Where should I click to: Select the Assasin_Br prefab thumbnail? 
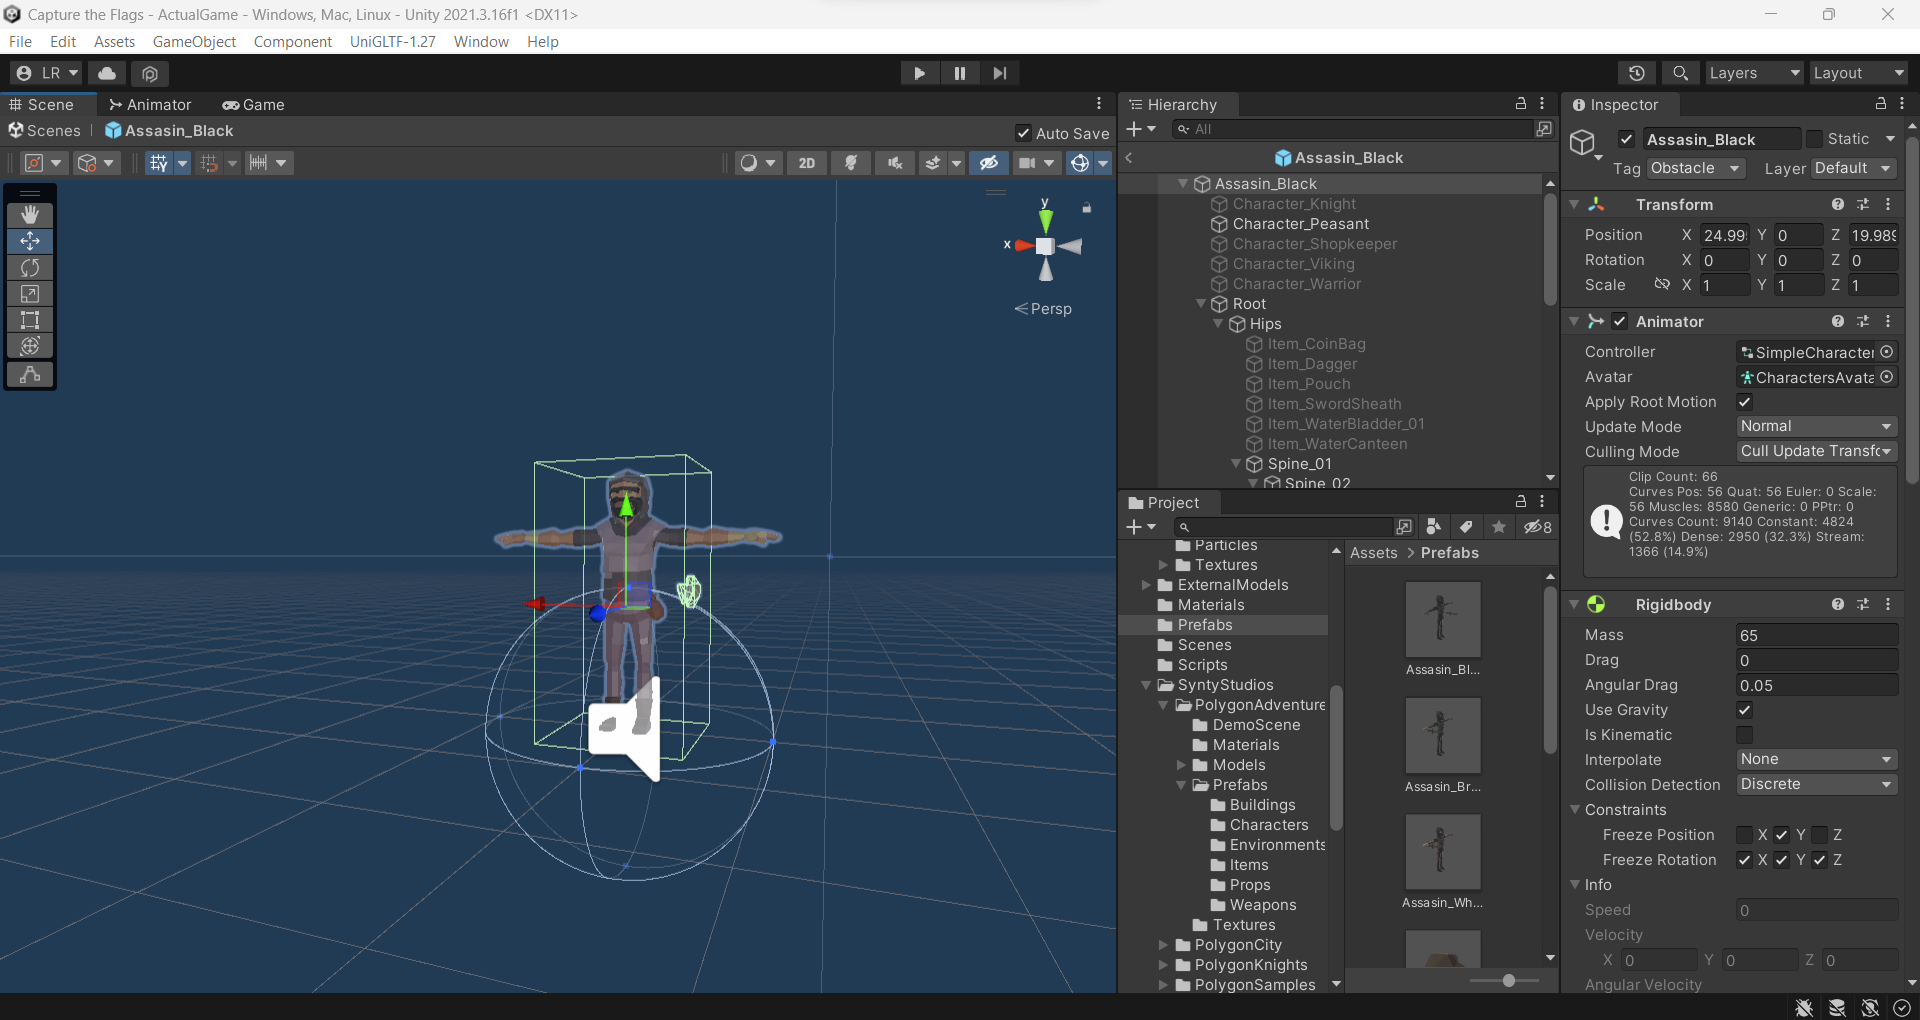1442,735
